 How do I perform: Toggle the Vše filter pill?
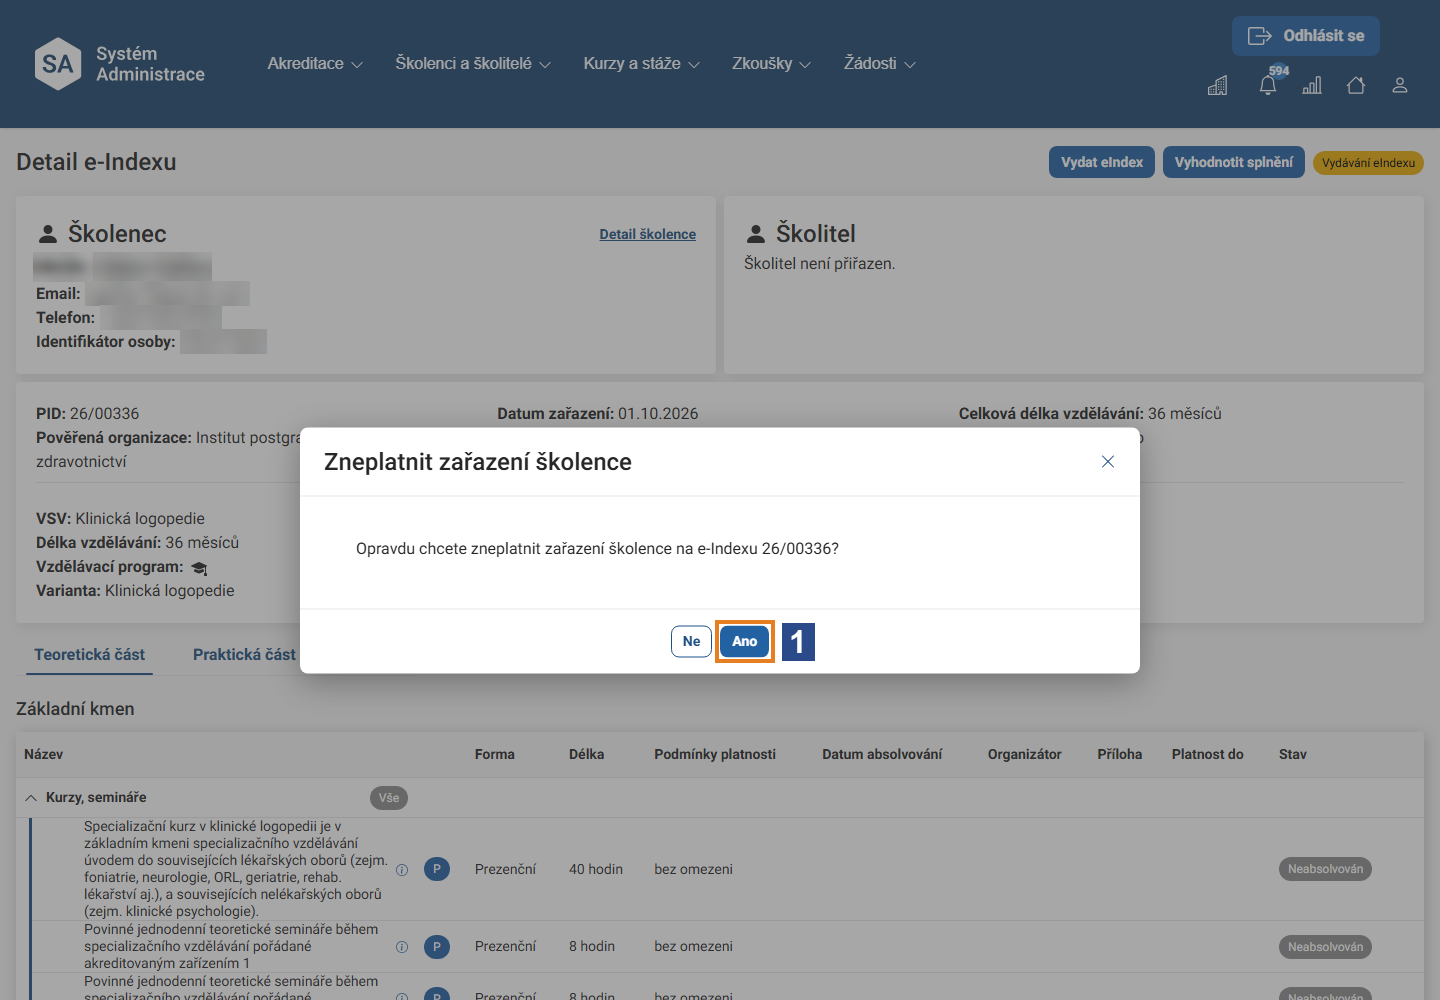tap(389, 798)
